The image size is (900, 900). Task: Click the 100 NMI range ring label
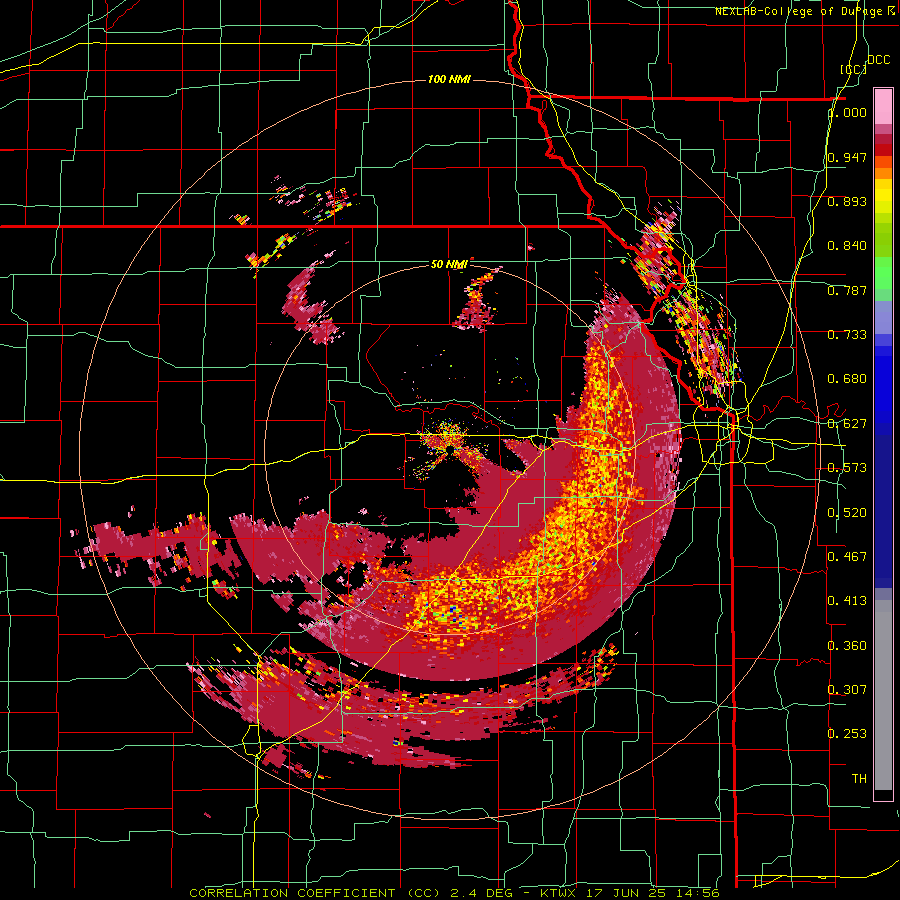point(449,79)
